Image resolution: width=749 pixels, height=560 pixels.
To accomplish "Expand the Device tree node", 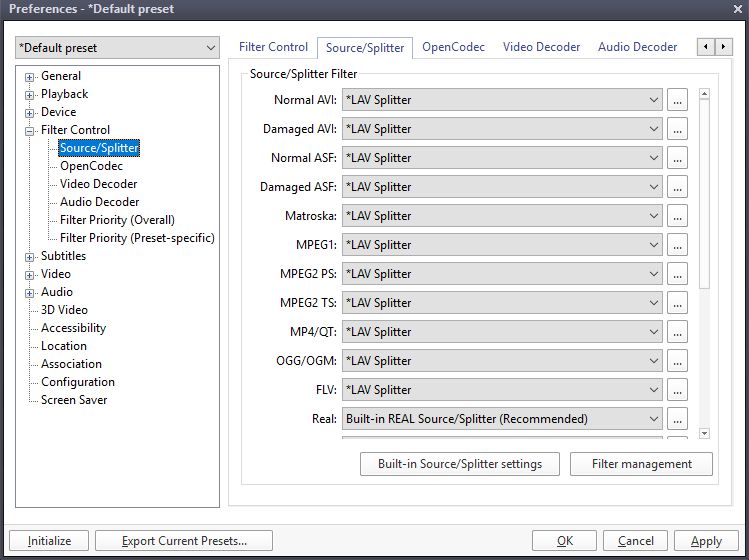I will 30,113.
